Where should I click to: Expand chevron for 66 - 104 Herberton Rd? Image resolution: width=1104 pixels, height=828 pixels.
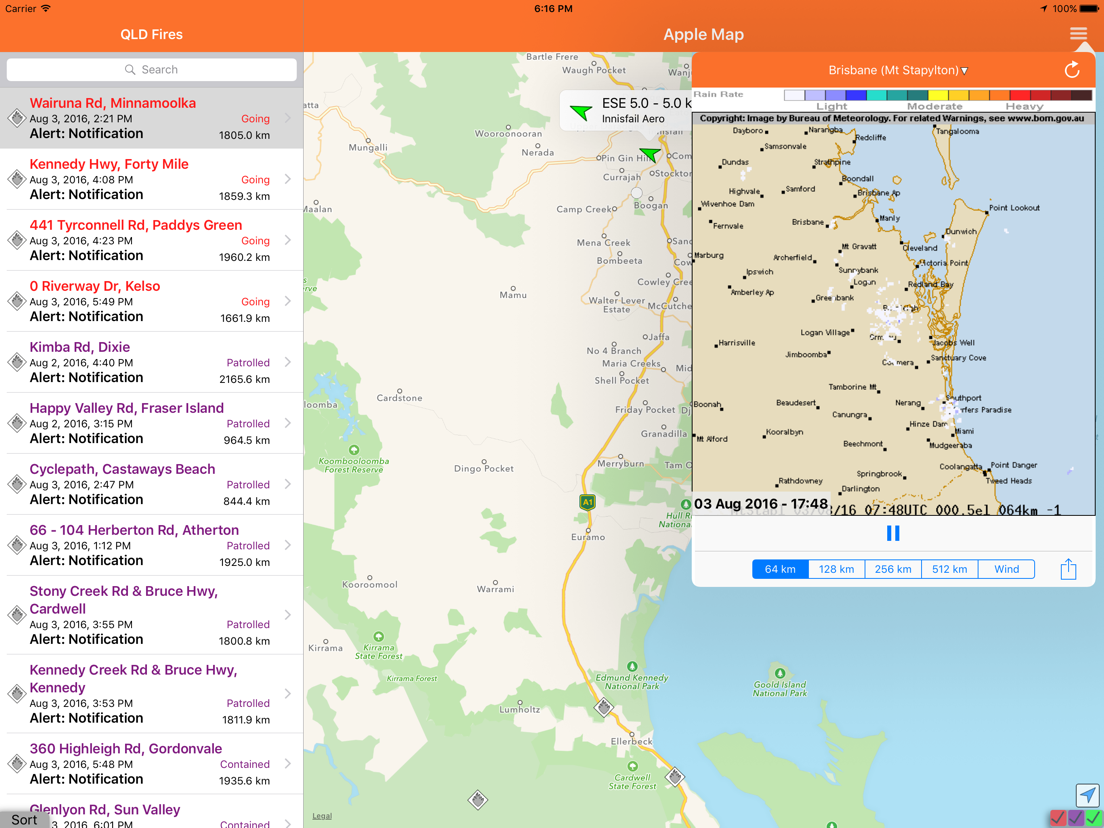click(288, 545)
